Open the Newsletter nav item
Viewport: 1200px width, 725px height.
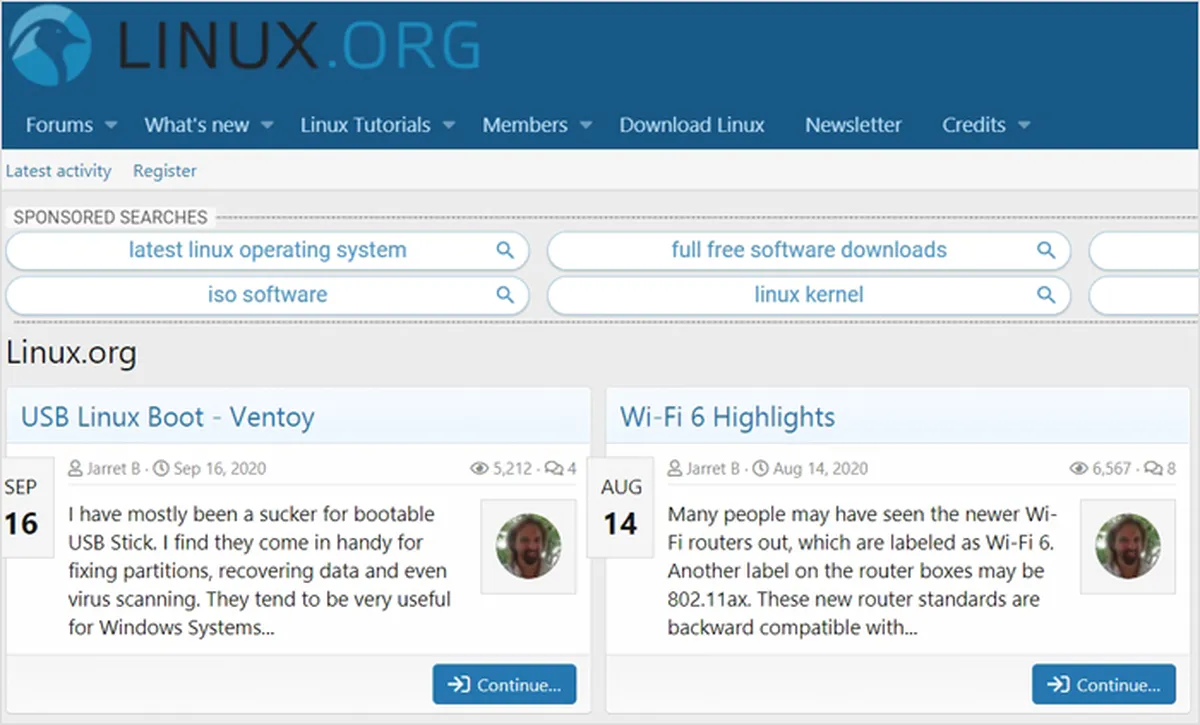pyautogui.click(x=853, y=125)
